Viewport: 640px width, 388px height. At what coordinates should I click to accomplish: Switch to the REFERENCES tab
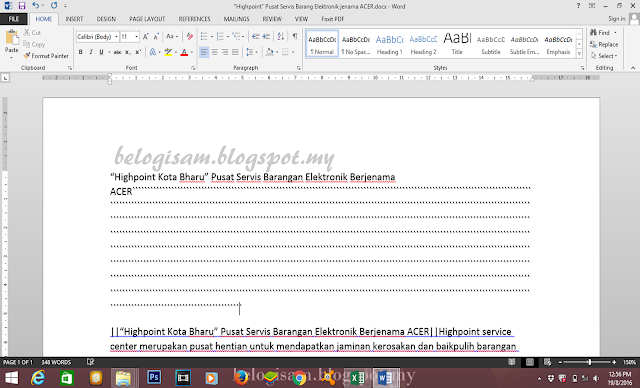(194, 19)
